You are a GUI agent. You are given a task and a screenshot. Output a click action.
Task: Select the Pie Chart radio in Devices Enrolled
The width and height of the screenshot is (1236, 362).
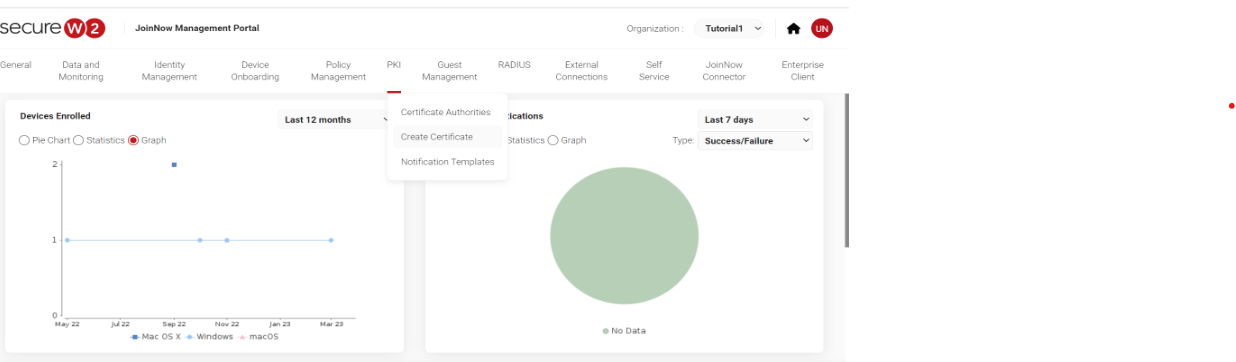[25, 141]
